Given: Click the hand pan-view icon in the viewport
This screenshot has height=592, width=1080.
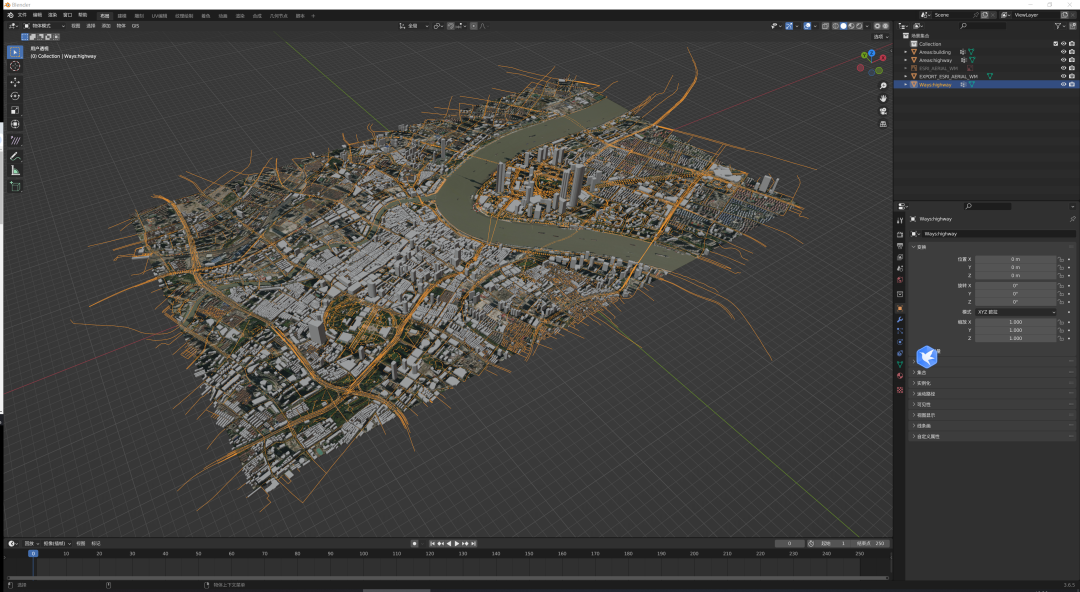Looking at the screenshot, I should [x=883, y=98].
